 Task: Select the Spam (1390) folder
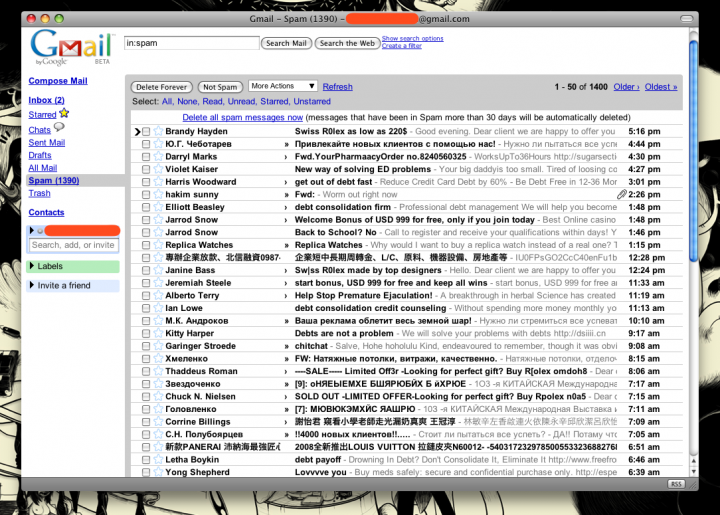(x=54, y=180)
